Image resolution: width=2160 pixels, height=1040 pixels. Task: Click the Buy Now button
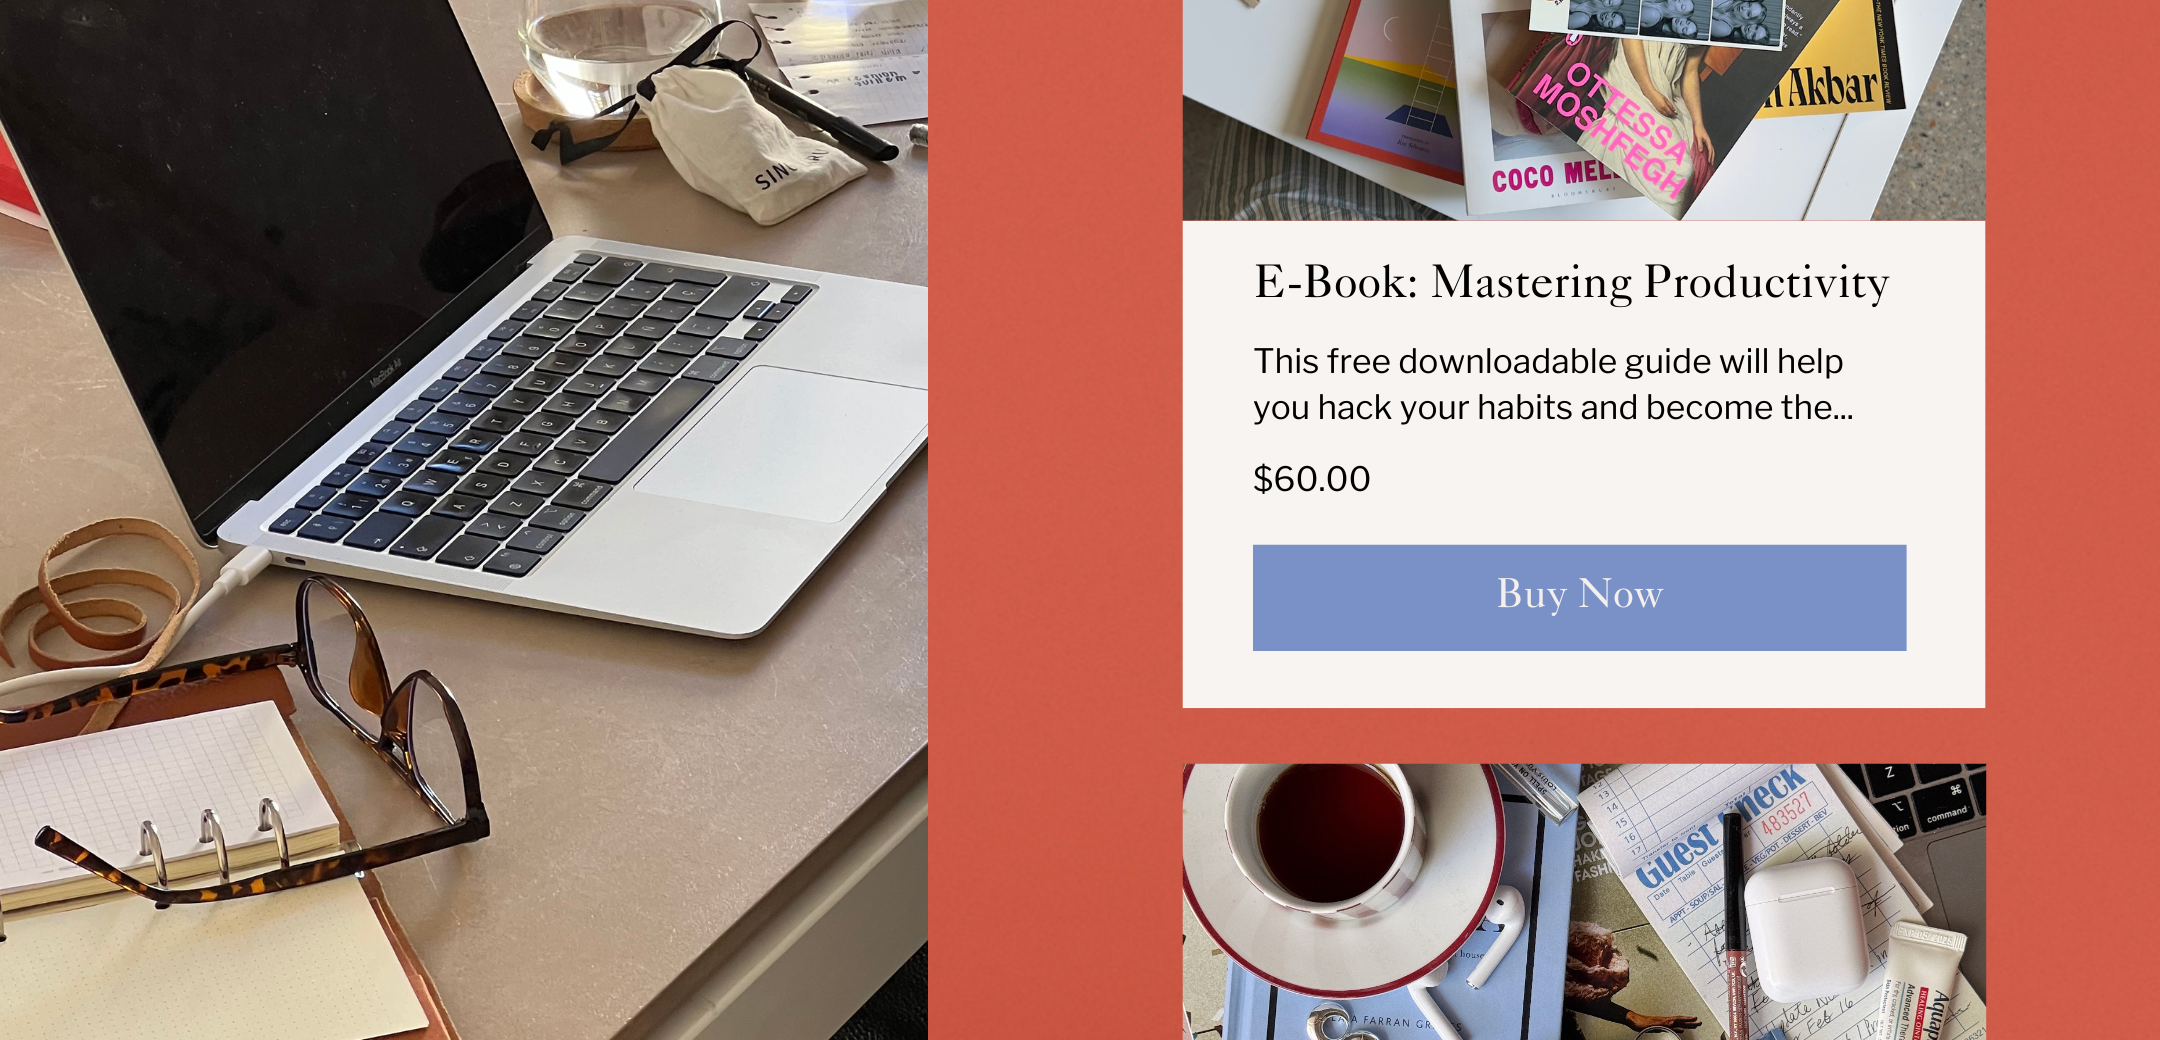[x=1579, y=597]
